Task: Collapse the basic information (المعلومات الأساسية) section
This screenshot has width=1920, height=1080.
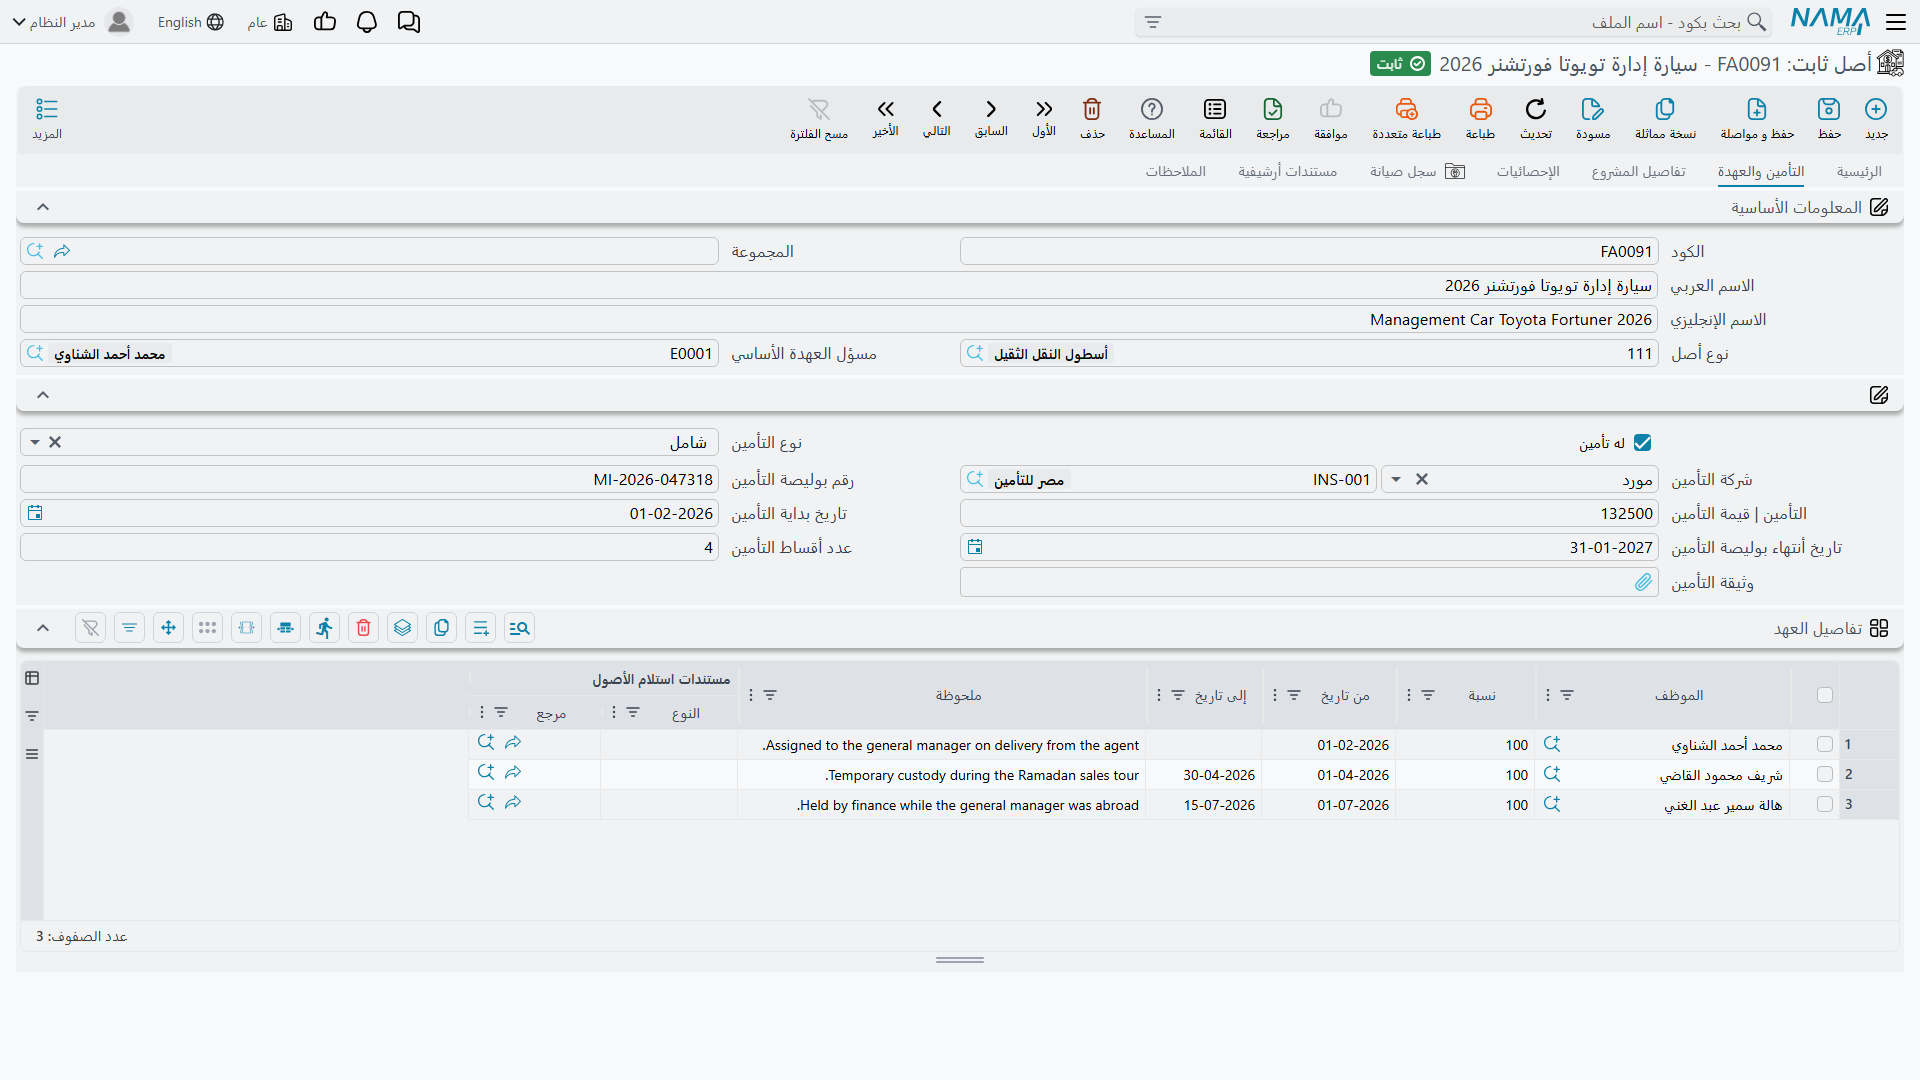Action: tap(43, 207)
